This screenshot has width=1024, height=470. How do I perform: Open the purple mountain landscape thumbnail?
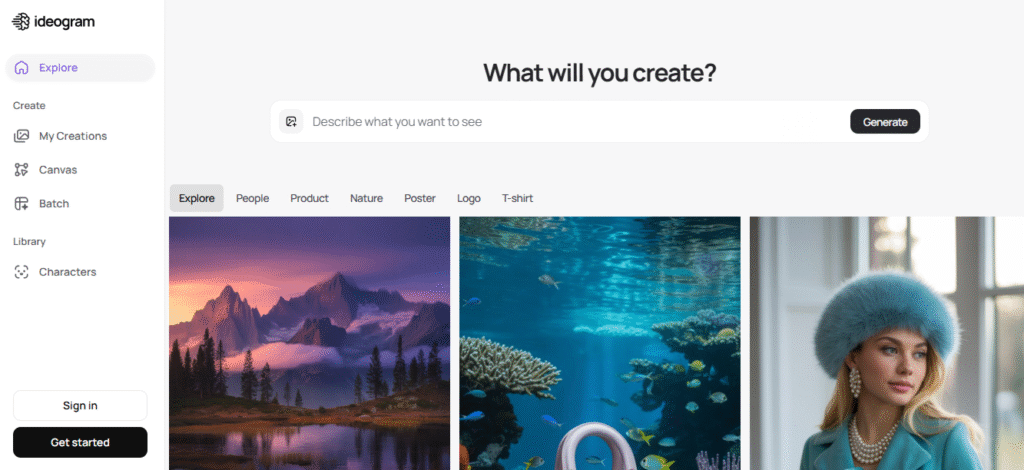coord(310,343)
